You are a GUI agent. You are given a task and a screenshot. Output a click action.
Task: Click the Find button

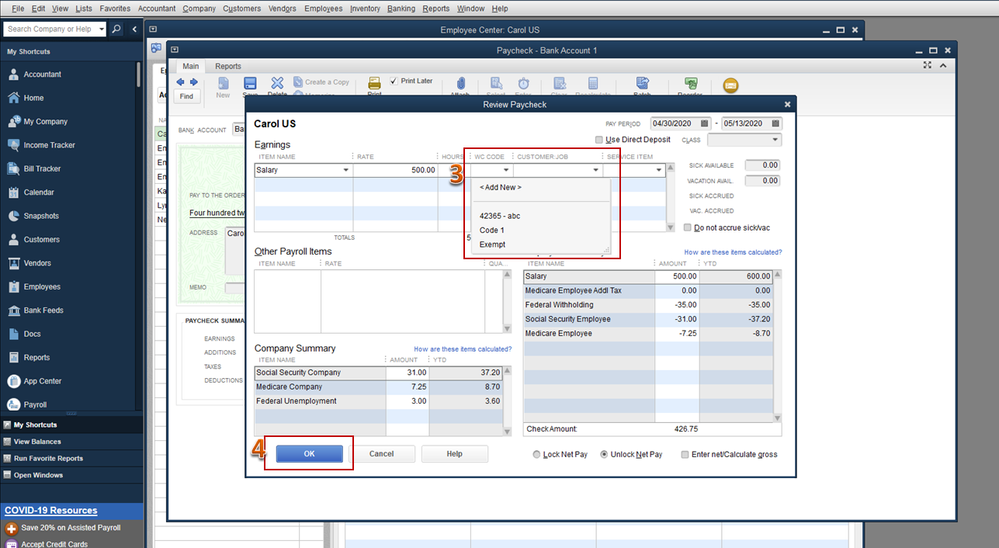coord(187,96)
